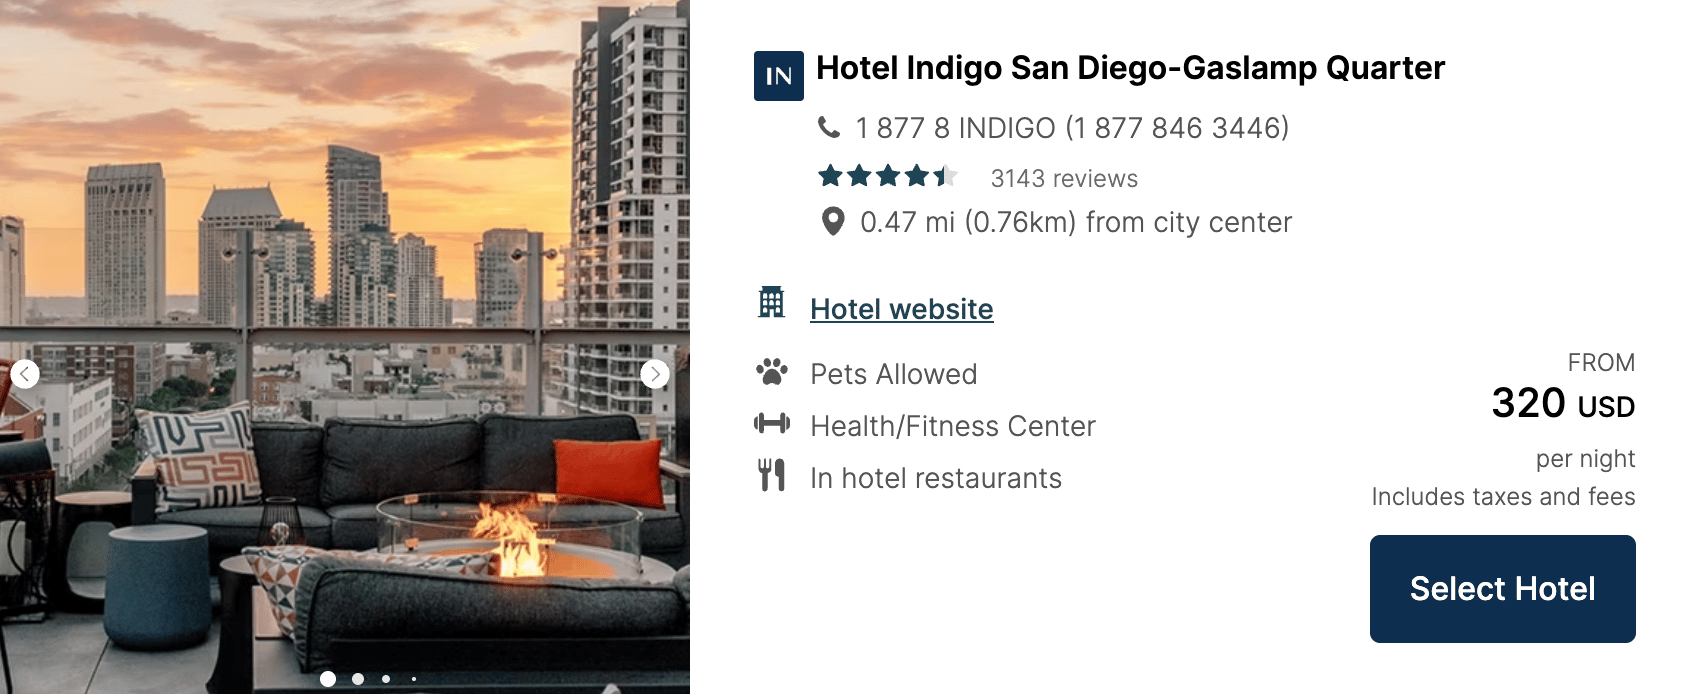The height and width of the screenshot is (694, 1682).
Task: Click the Hotel Indigo IN logo icon
Action: pos(778,76)
